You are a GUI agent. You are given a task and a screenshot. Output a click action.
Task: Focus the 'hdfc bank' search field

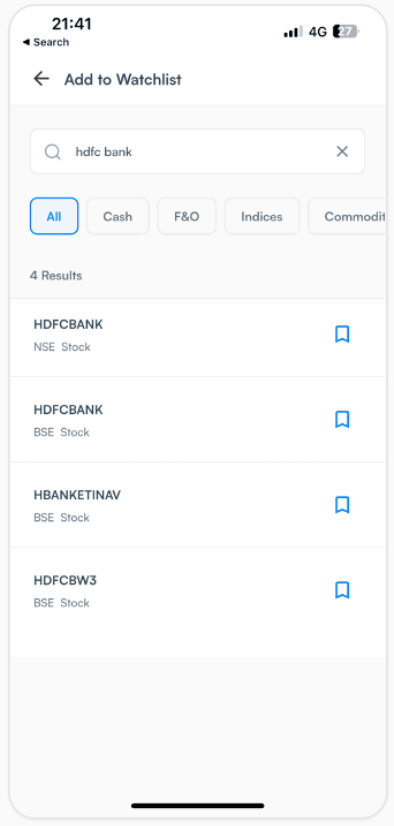[x=198, y=152]
